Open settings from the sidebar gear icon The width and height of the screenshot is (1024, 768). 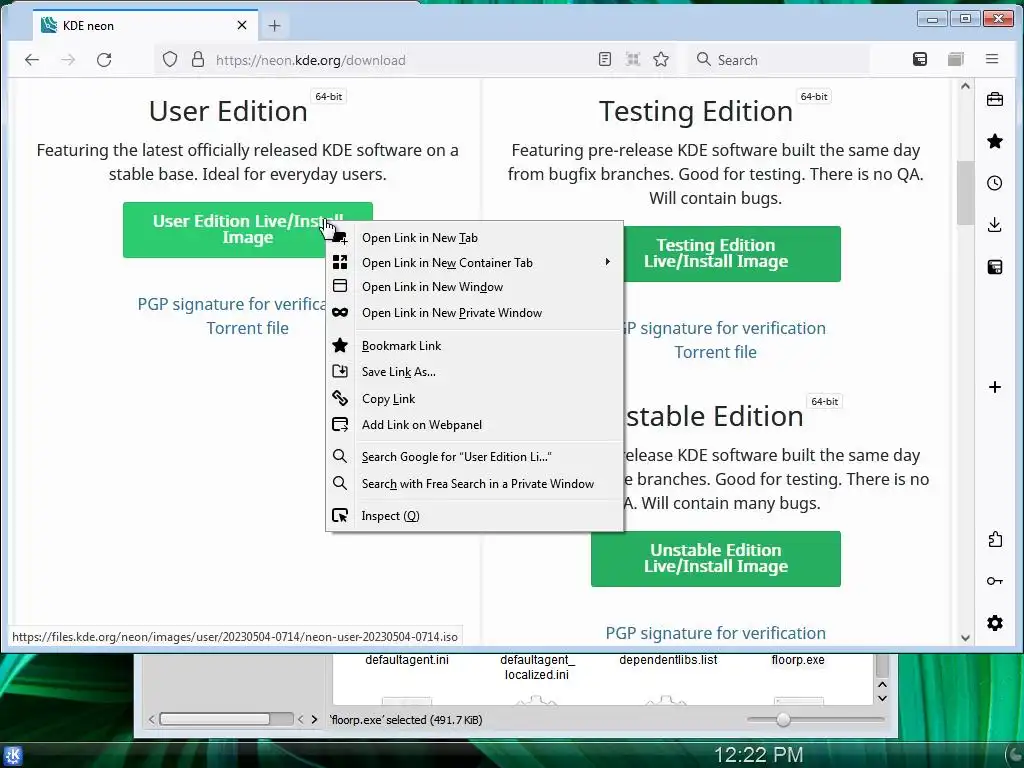pos(995,623)
